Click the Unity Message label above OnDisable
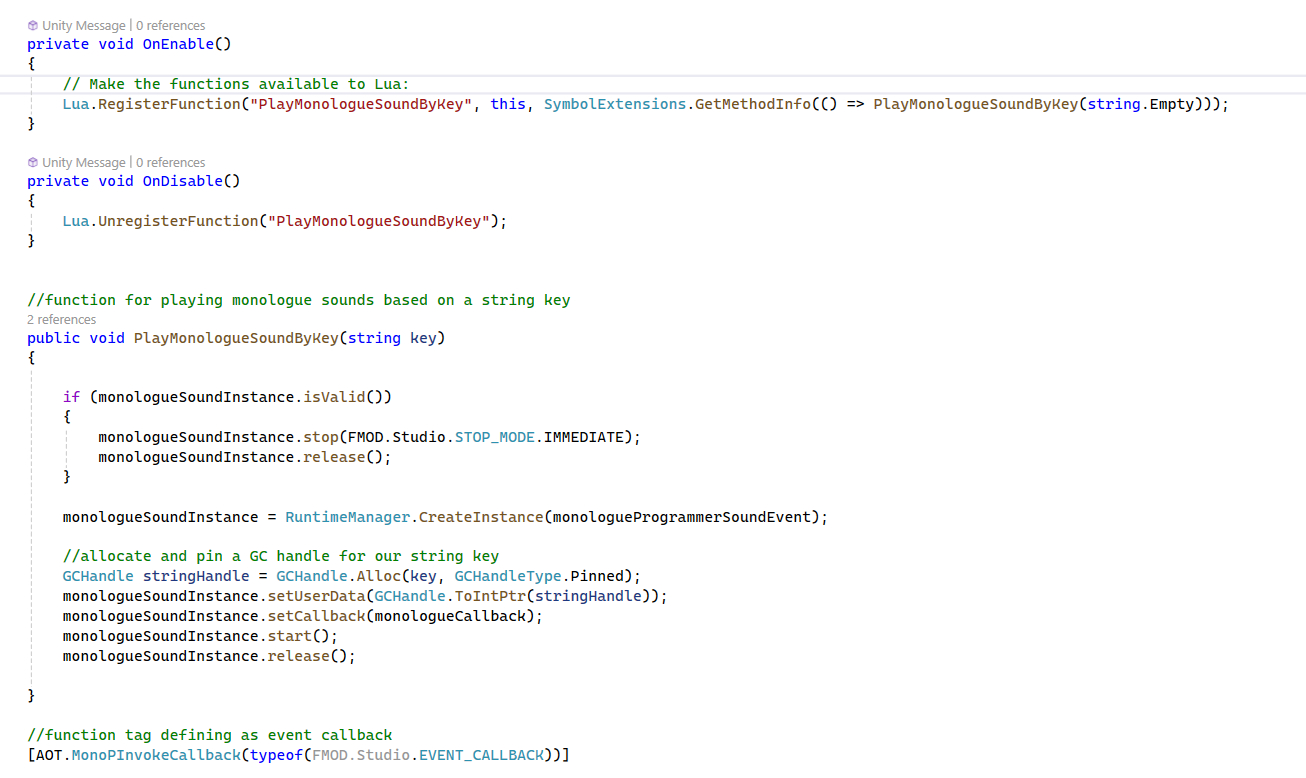 tap(84, 162)
